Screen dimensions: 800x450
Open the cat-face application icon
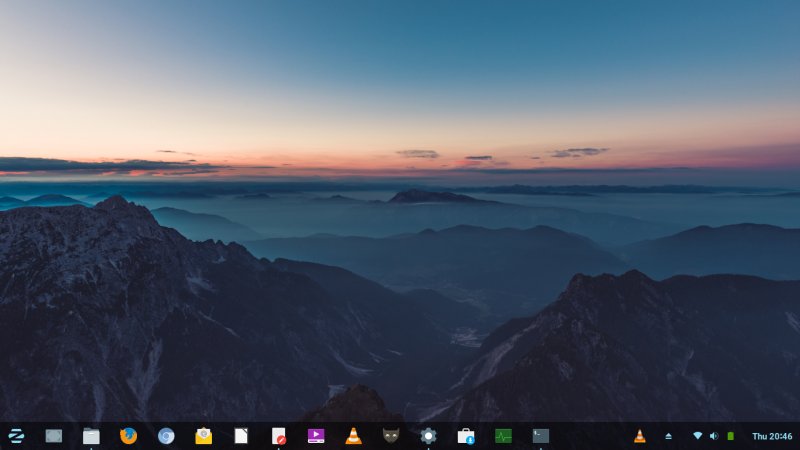click(391, 436)
